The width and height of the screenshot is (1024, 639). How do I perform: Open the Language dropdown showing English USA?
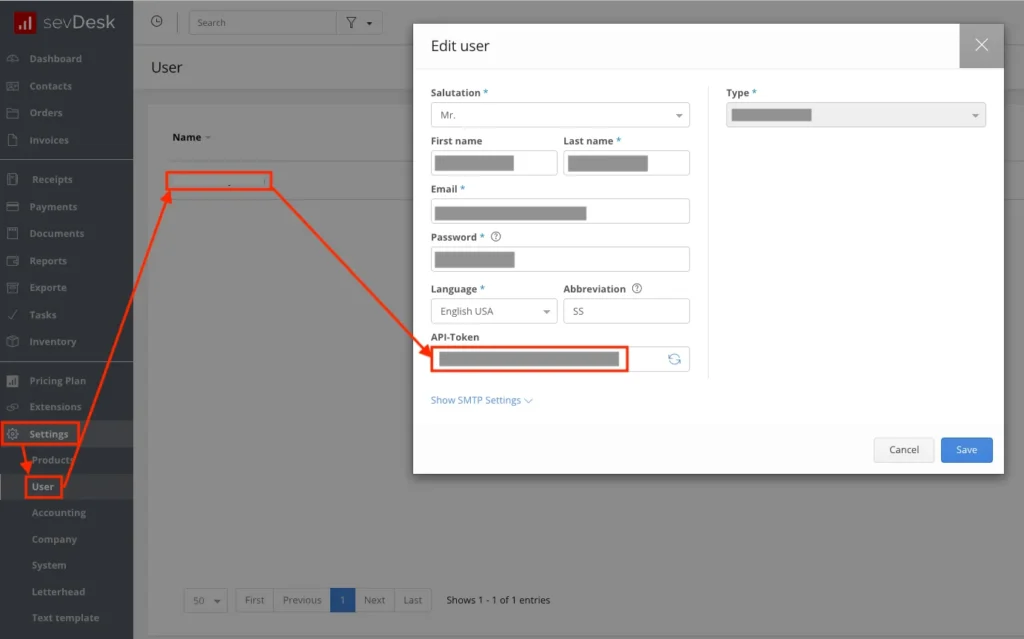click(494, 311)
